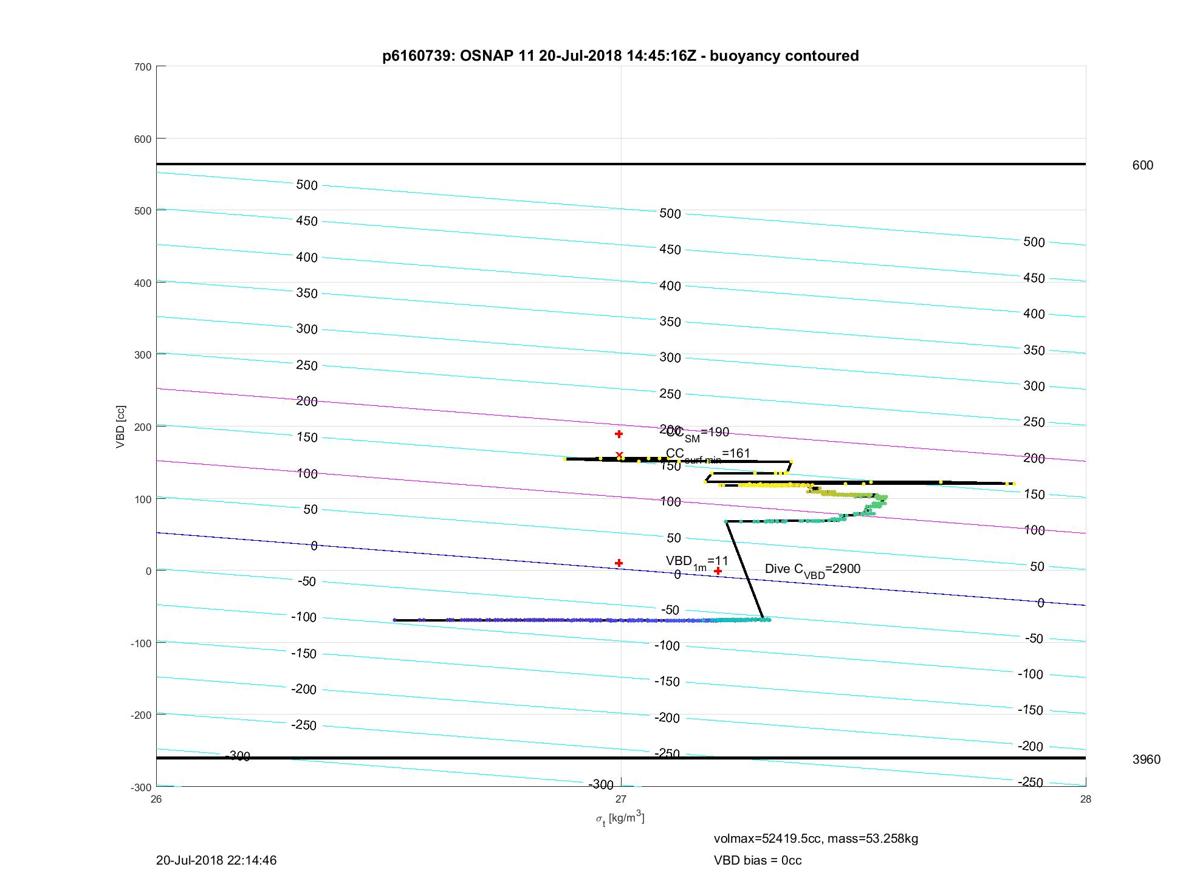The width and height of the screenshot is (1200, 885).
Task: Click the y-axis tick label '500'
Action: click(142, 211)
